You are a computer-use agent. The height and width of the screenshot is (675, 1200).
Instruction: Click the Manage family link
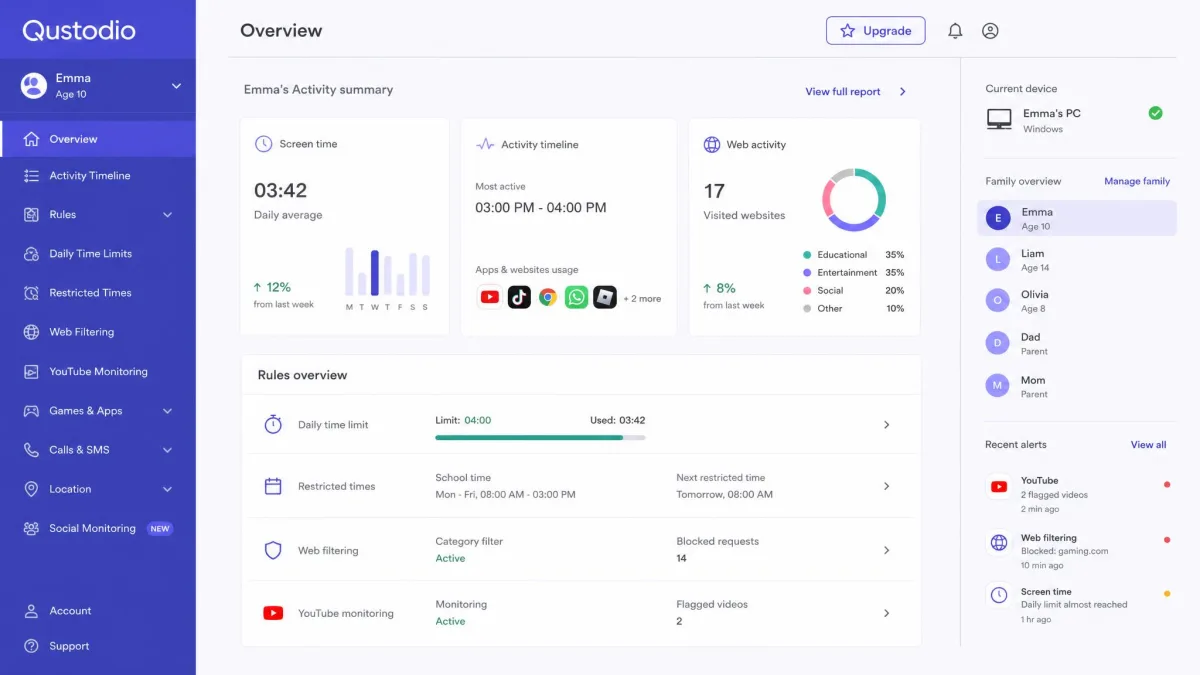[1137, 181]
